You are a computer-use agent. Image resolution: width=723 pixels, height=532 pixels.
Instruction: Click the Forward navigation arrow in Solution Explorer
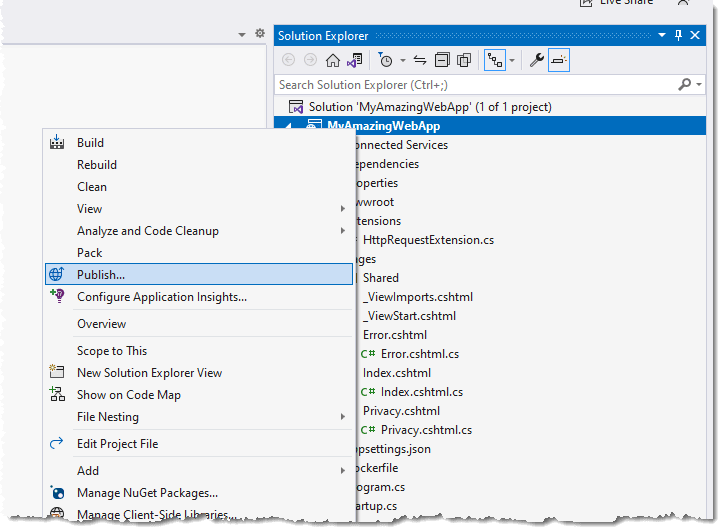point(310,60)
